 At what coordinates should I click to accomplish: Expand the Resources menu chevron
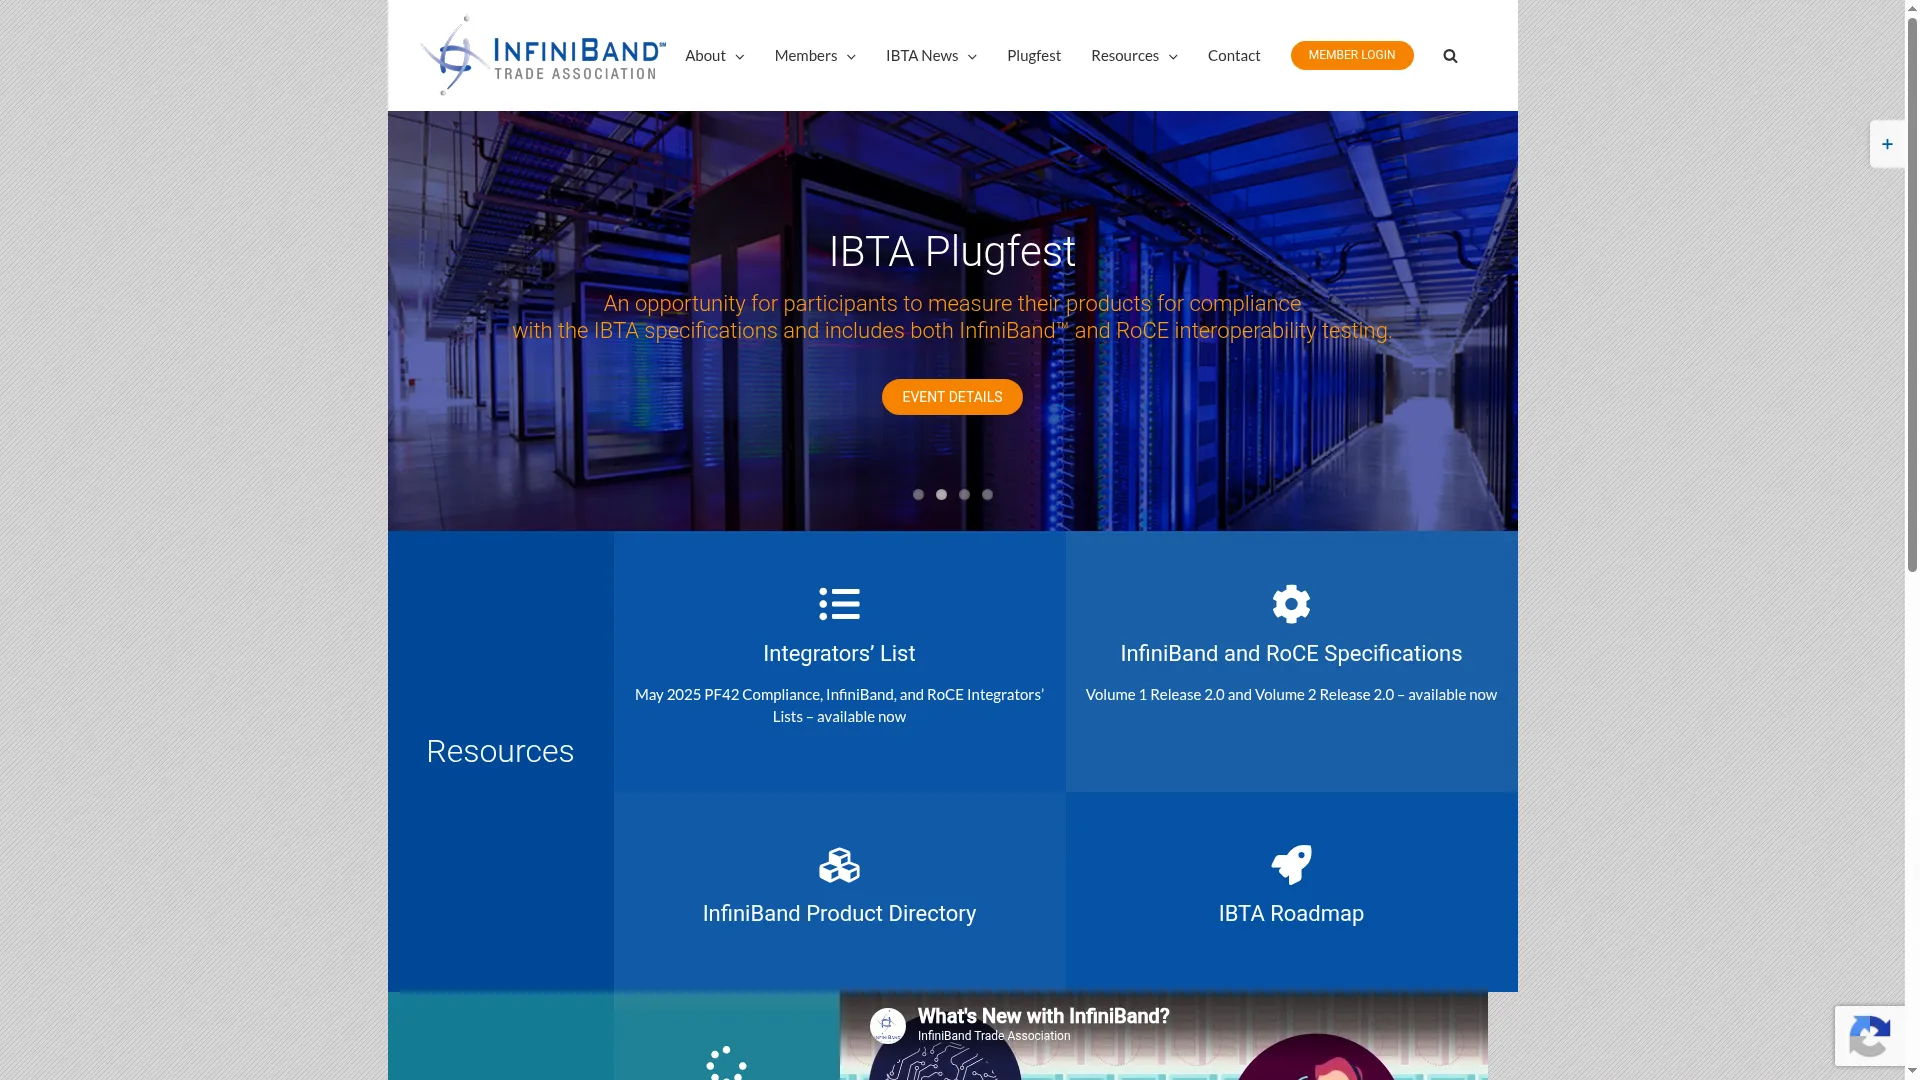click(x=1173, y=57)
